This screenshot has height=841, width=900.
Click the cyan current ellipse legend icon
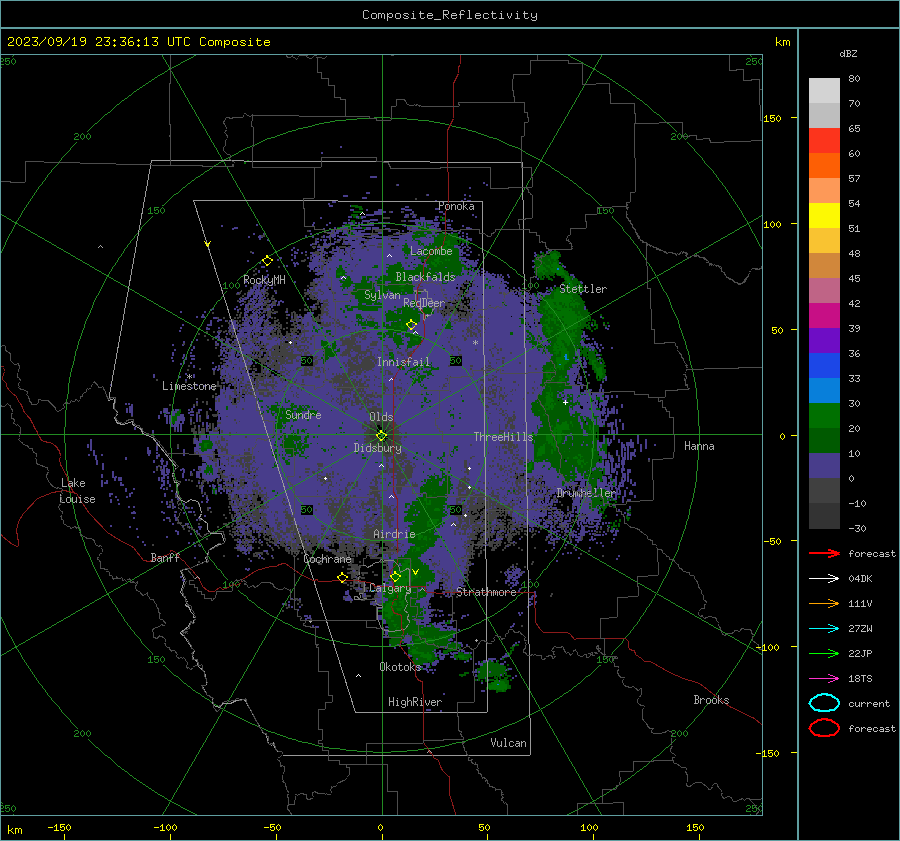(824, 703)
